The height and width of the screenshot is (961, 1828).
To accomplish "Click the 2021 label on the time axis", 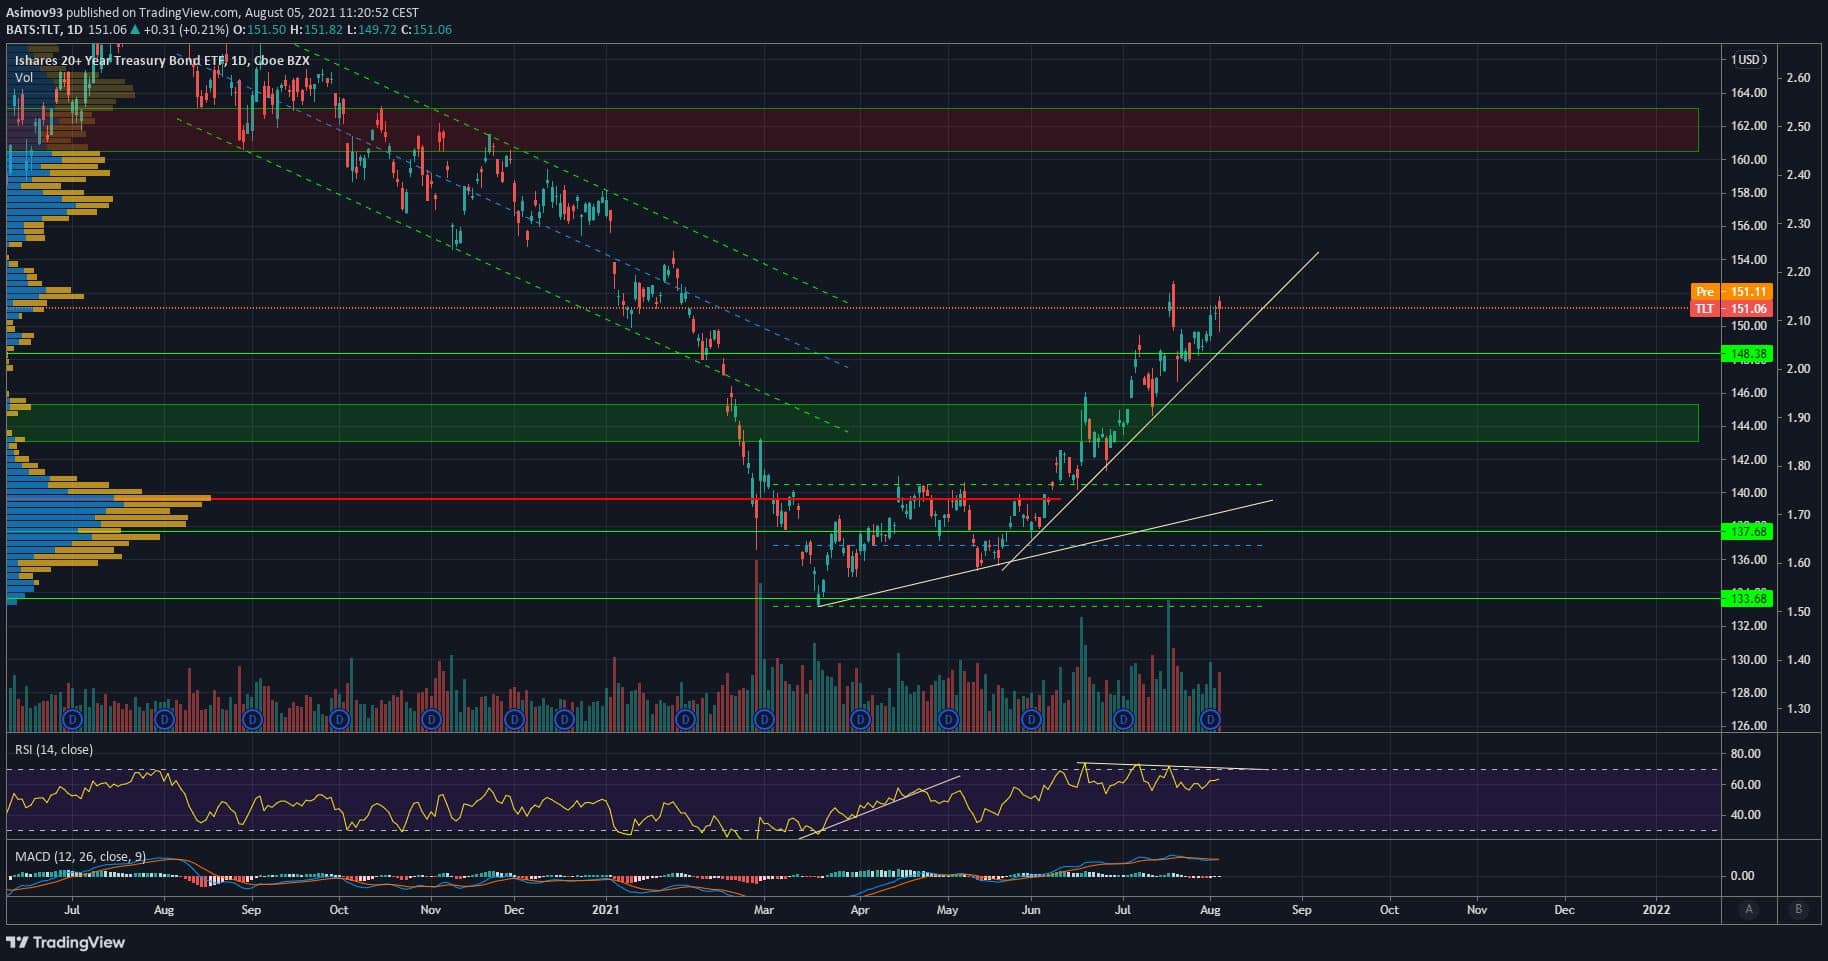I will pos(606,910).
